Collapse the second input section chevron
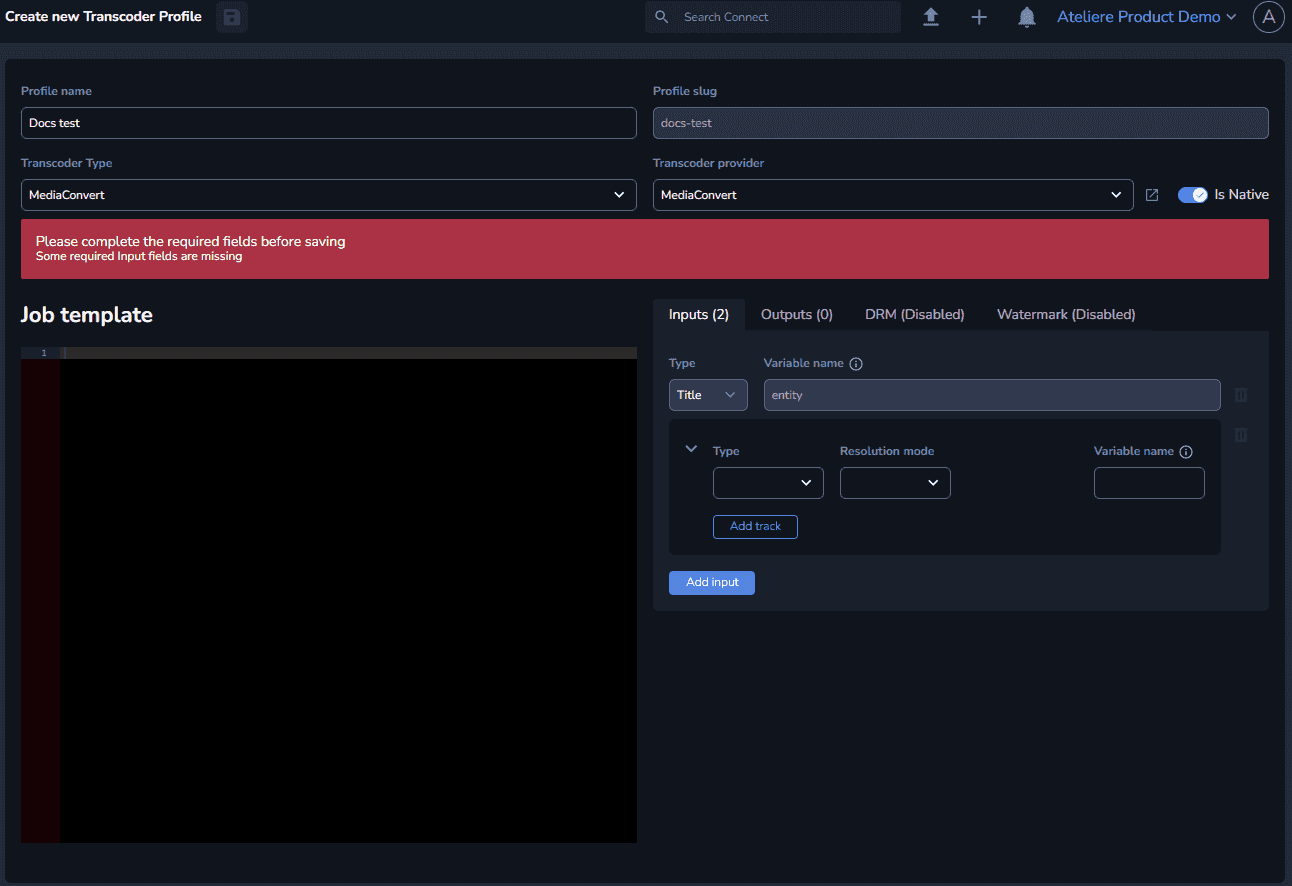The height and width of the screenshot is (886, 1292). [690, 449]
